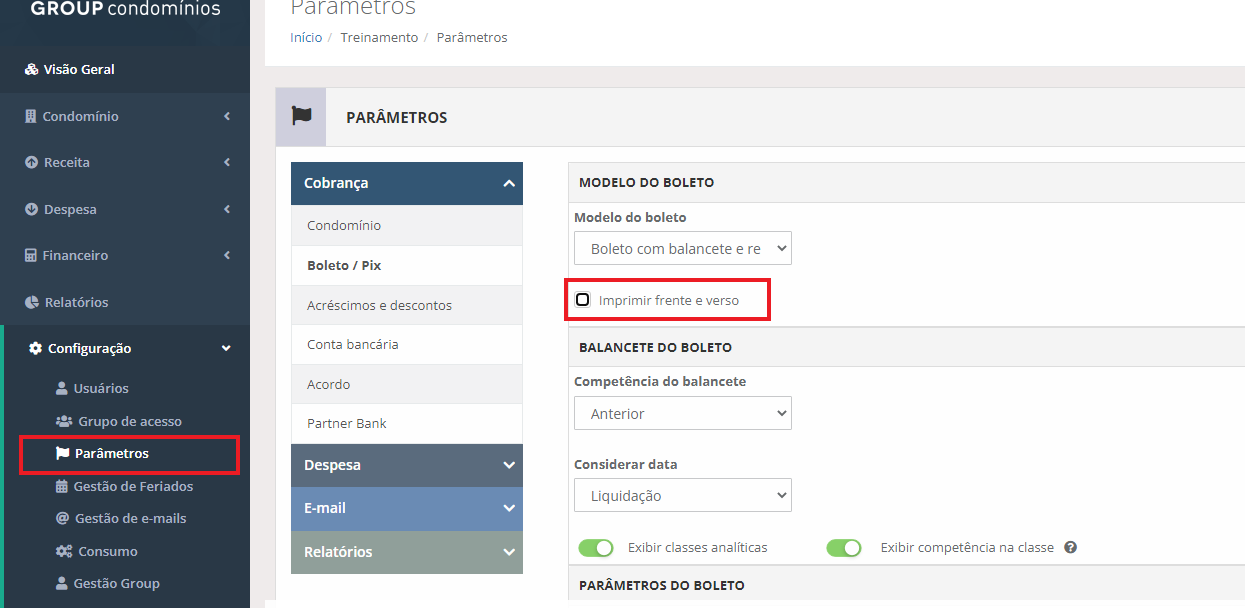Select Acréscimos e descontos item

coord(407,305)
